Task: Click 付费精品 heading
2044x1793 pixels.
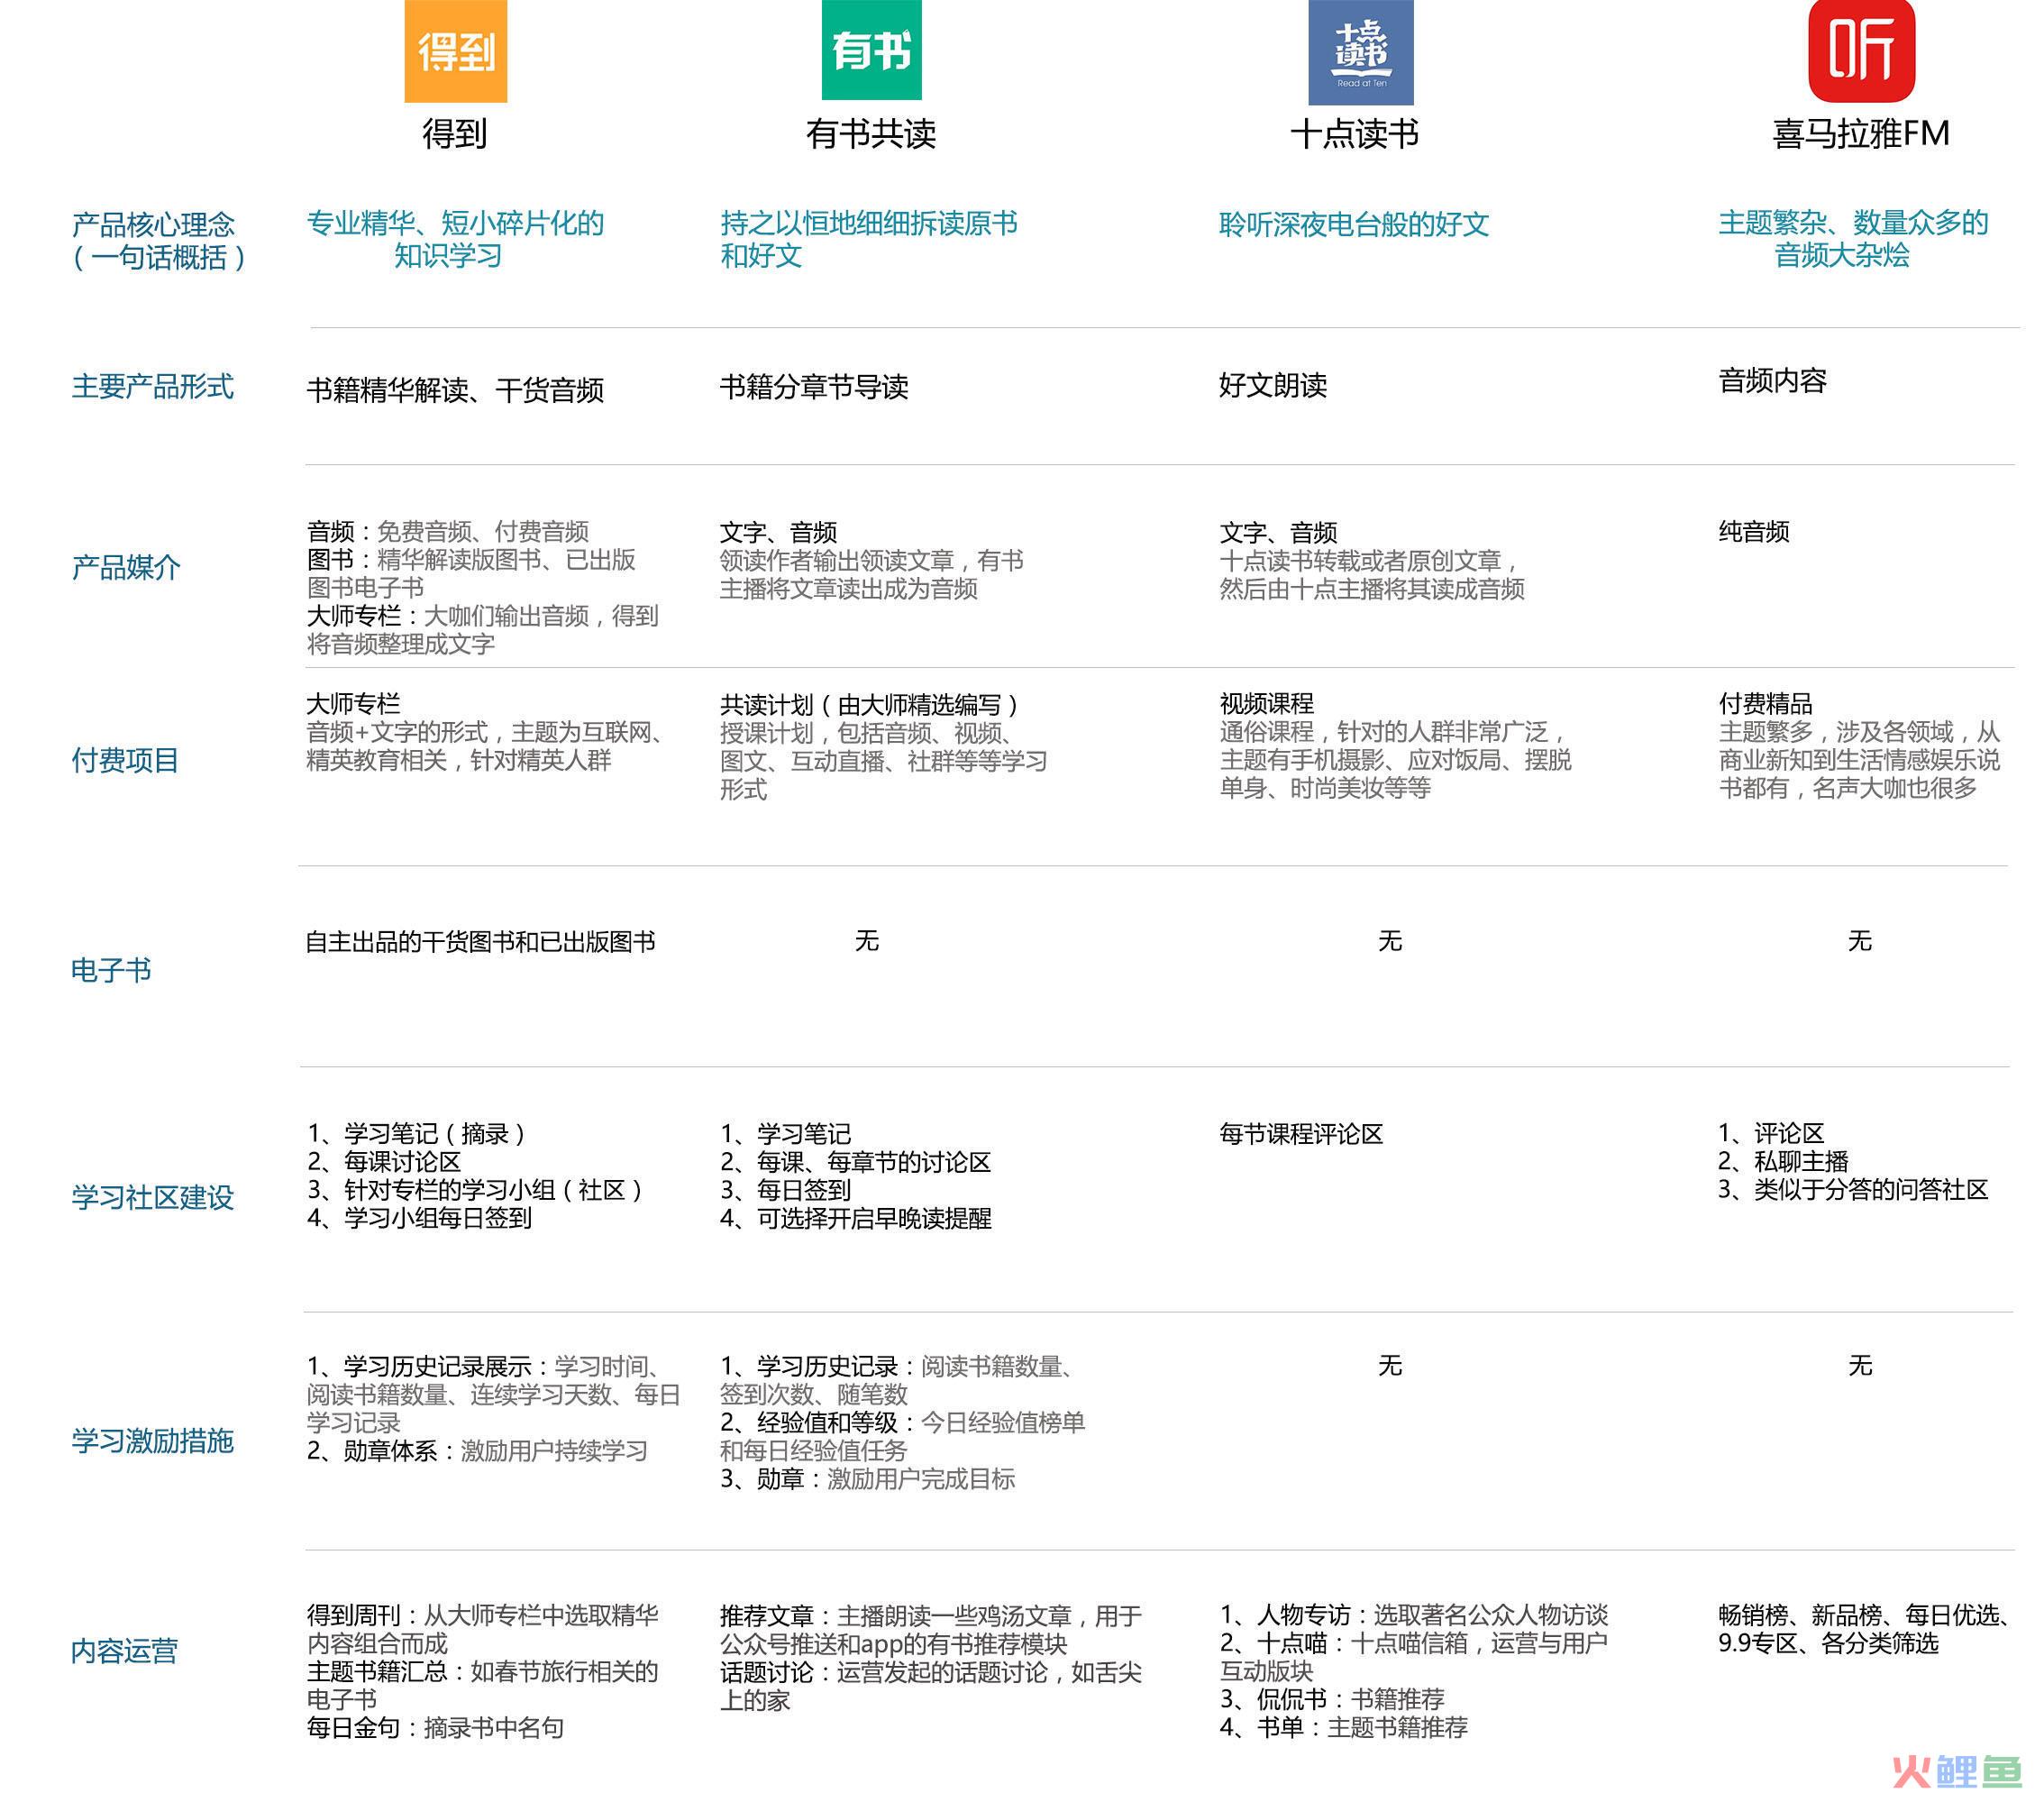Action: point(1765,703)
